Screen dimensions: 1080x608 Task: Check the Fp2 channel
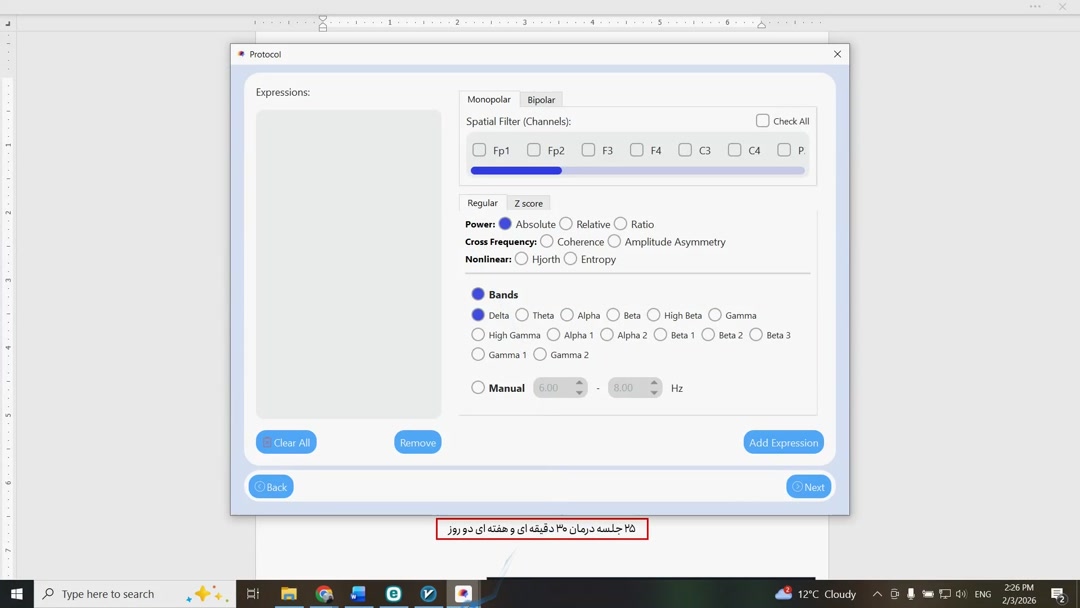[534, 149]
